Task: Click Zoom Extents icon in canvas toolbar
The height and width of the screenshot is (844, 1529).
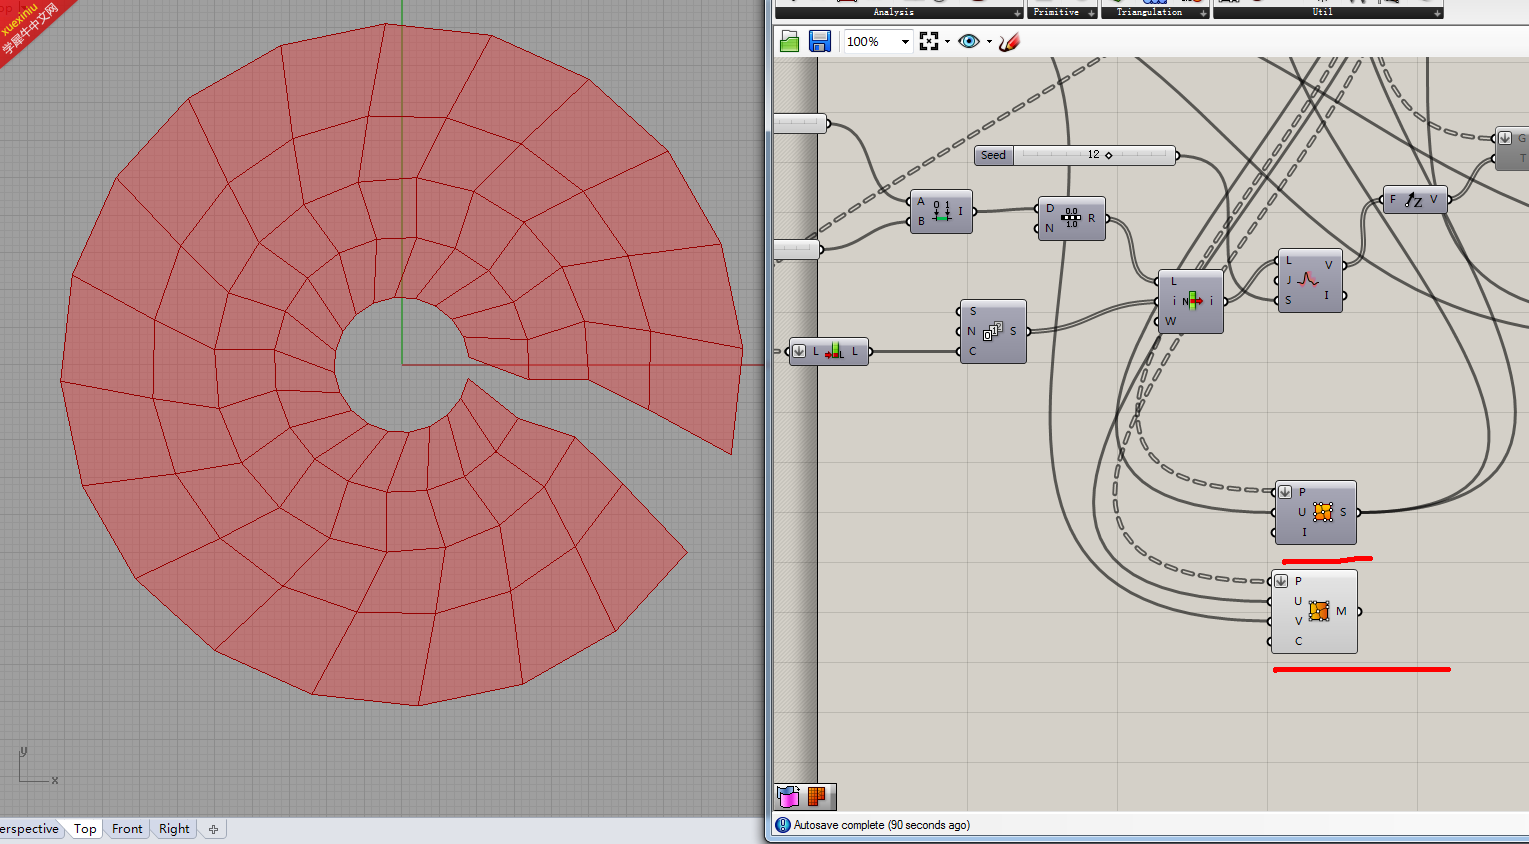Action: coord(929,41)
